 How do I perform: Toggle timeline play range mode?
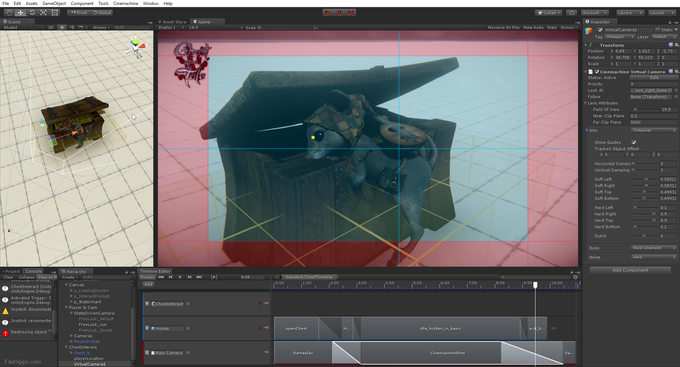pos(214,277)
